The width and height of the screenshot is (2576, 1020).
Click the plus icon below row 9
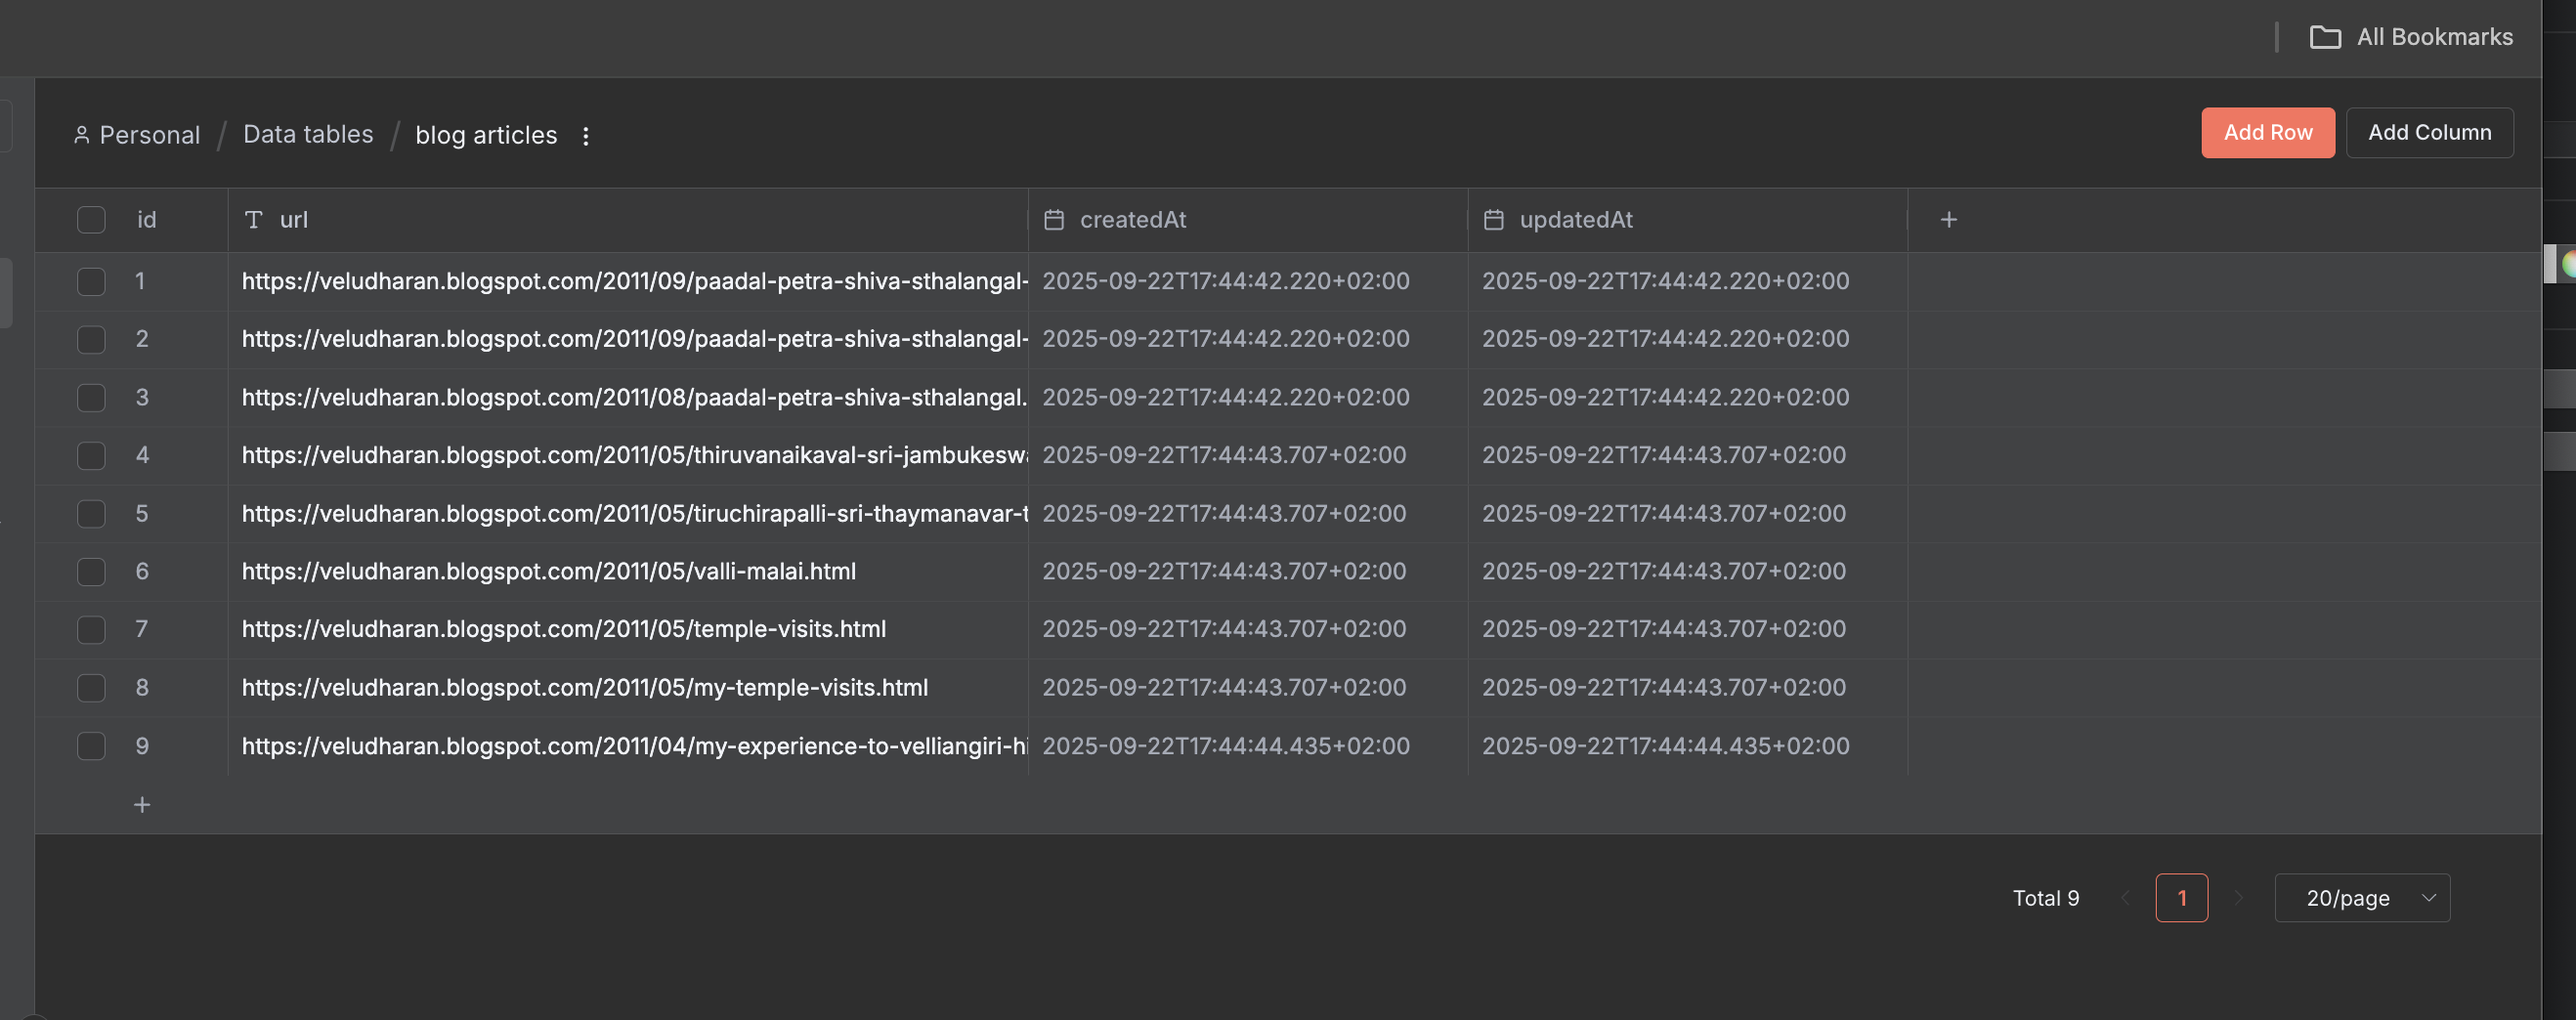coord(142,805)
